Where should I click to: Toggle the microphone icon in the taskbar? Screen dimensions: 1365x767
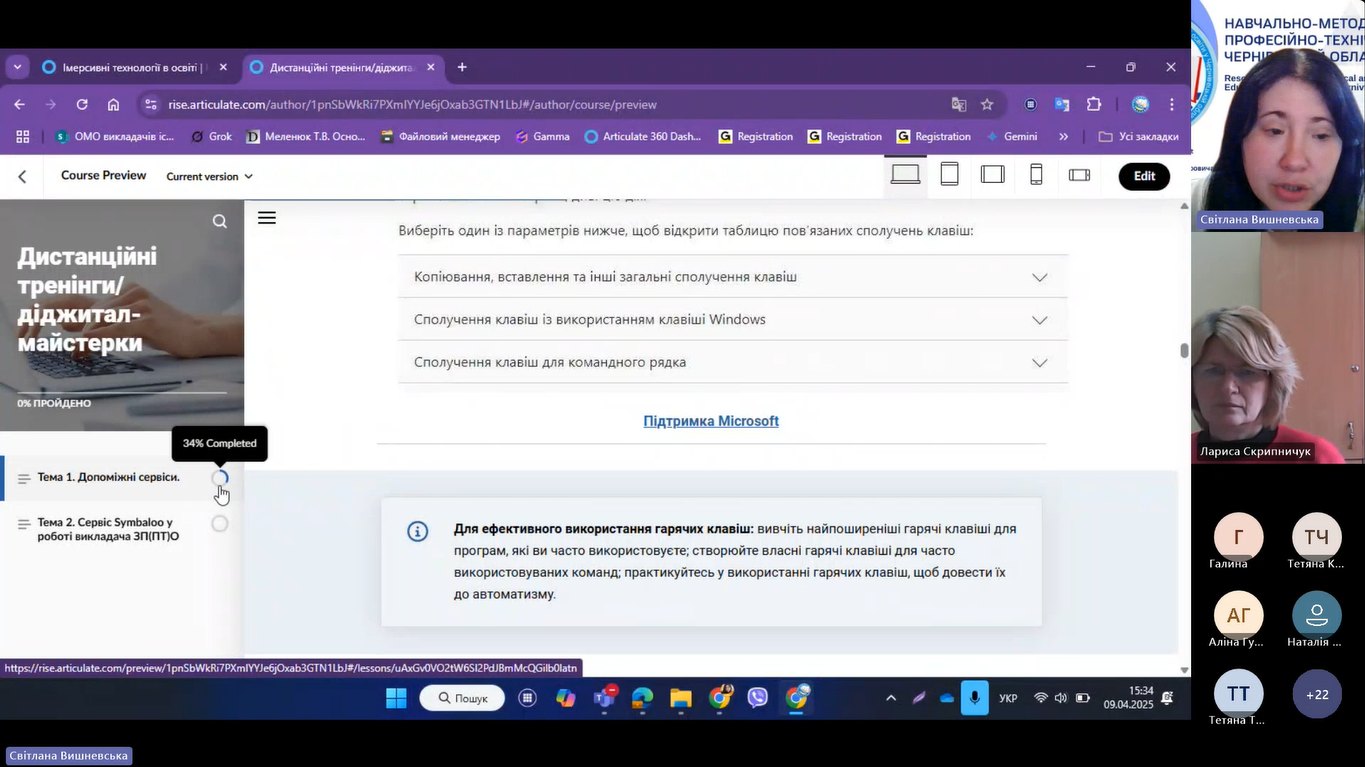point(974,698)
